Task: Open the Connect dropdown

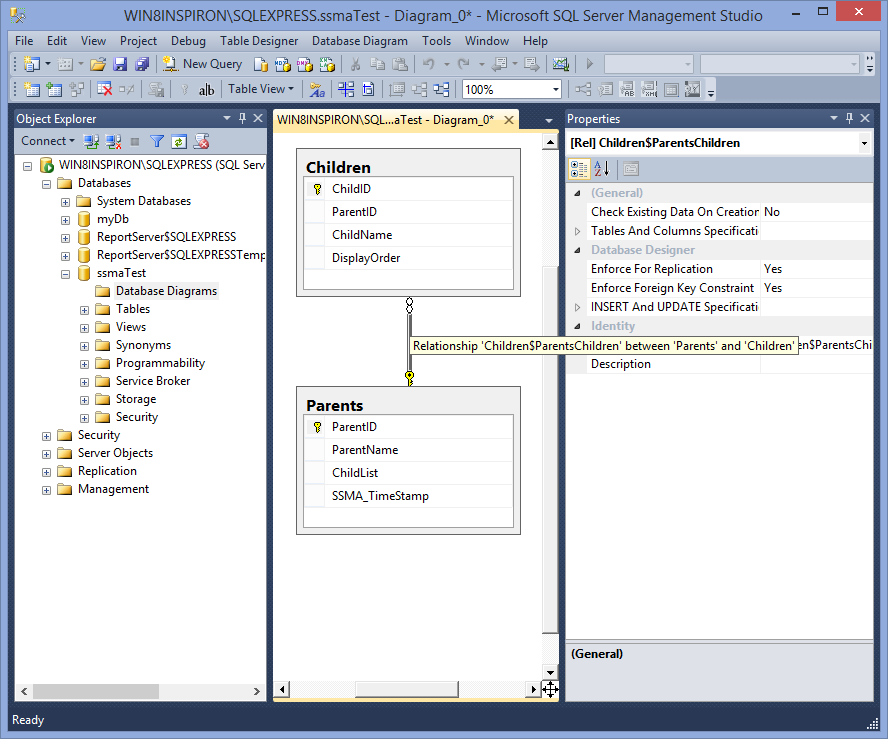Action: coord(48,141)
